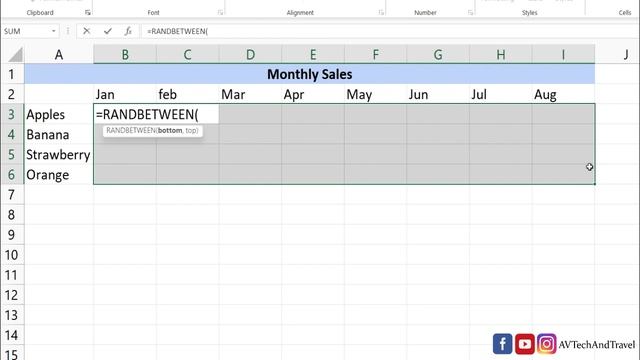Open the Clipboard group dialog launcher
The width and height of the screenshot is (640, 360).
[87, 13]
